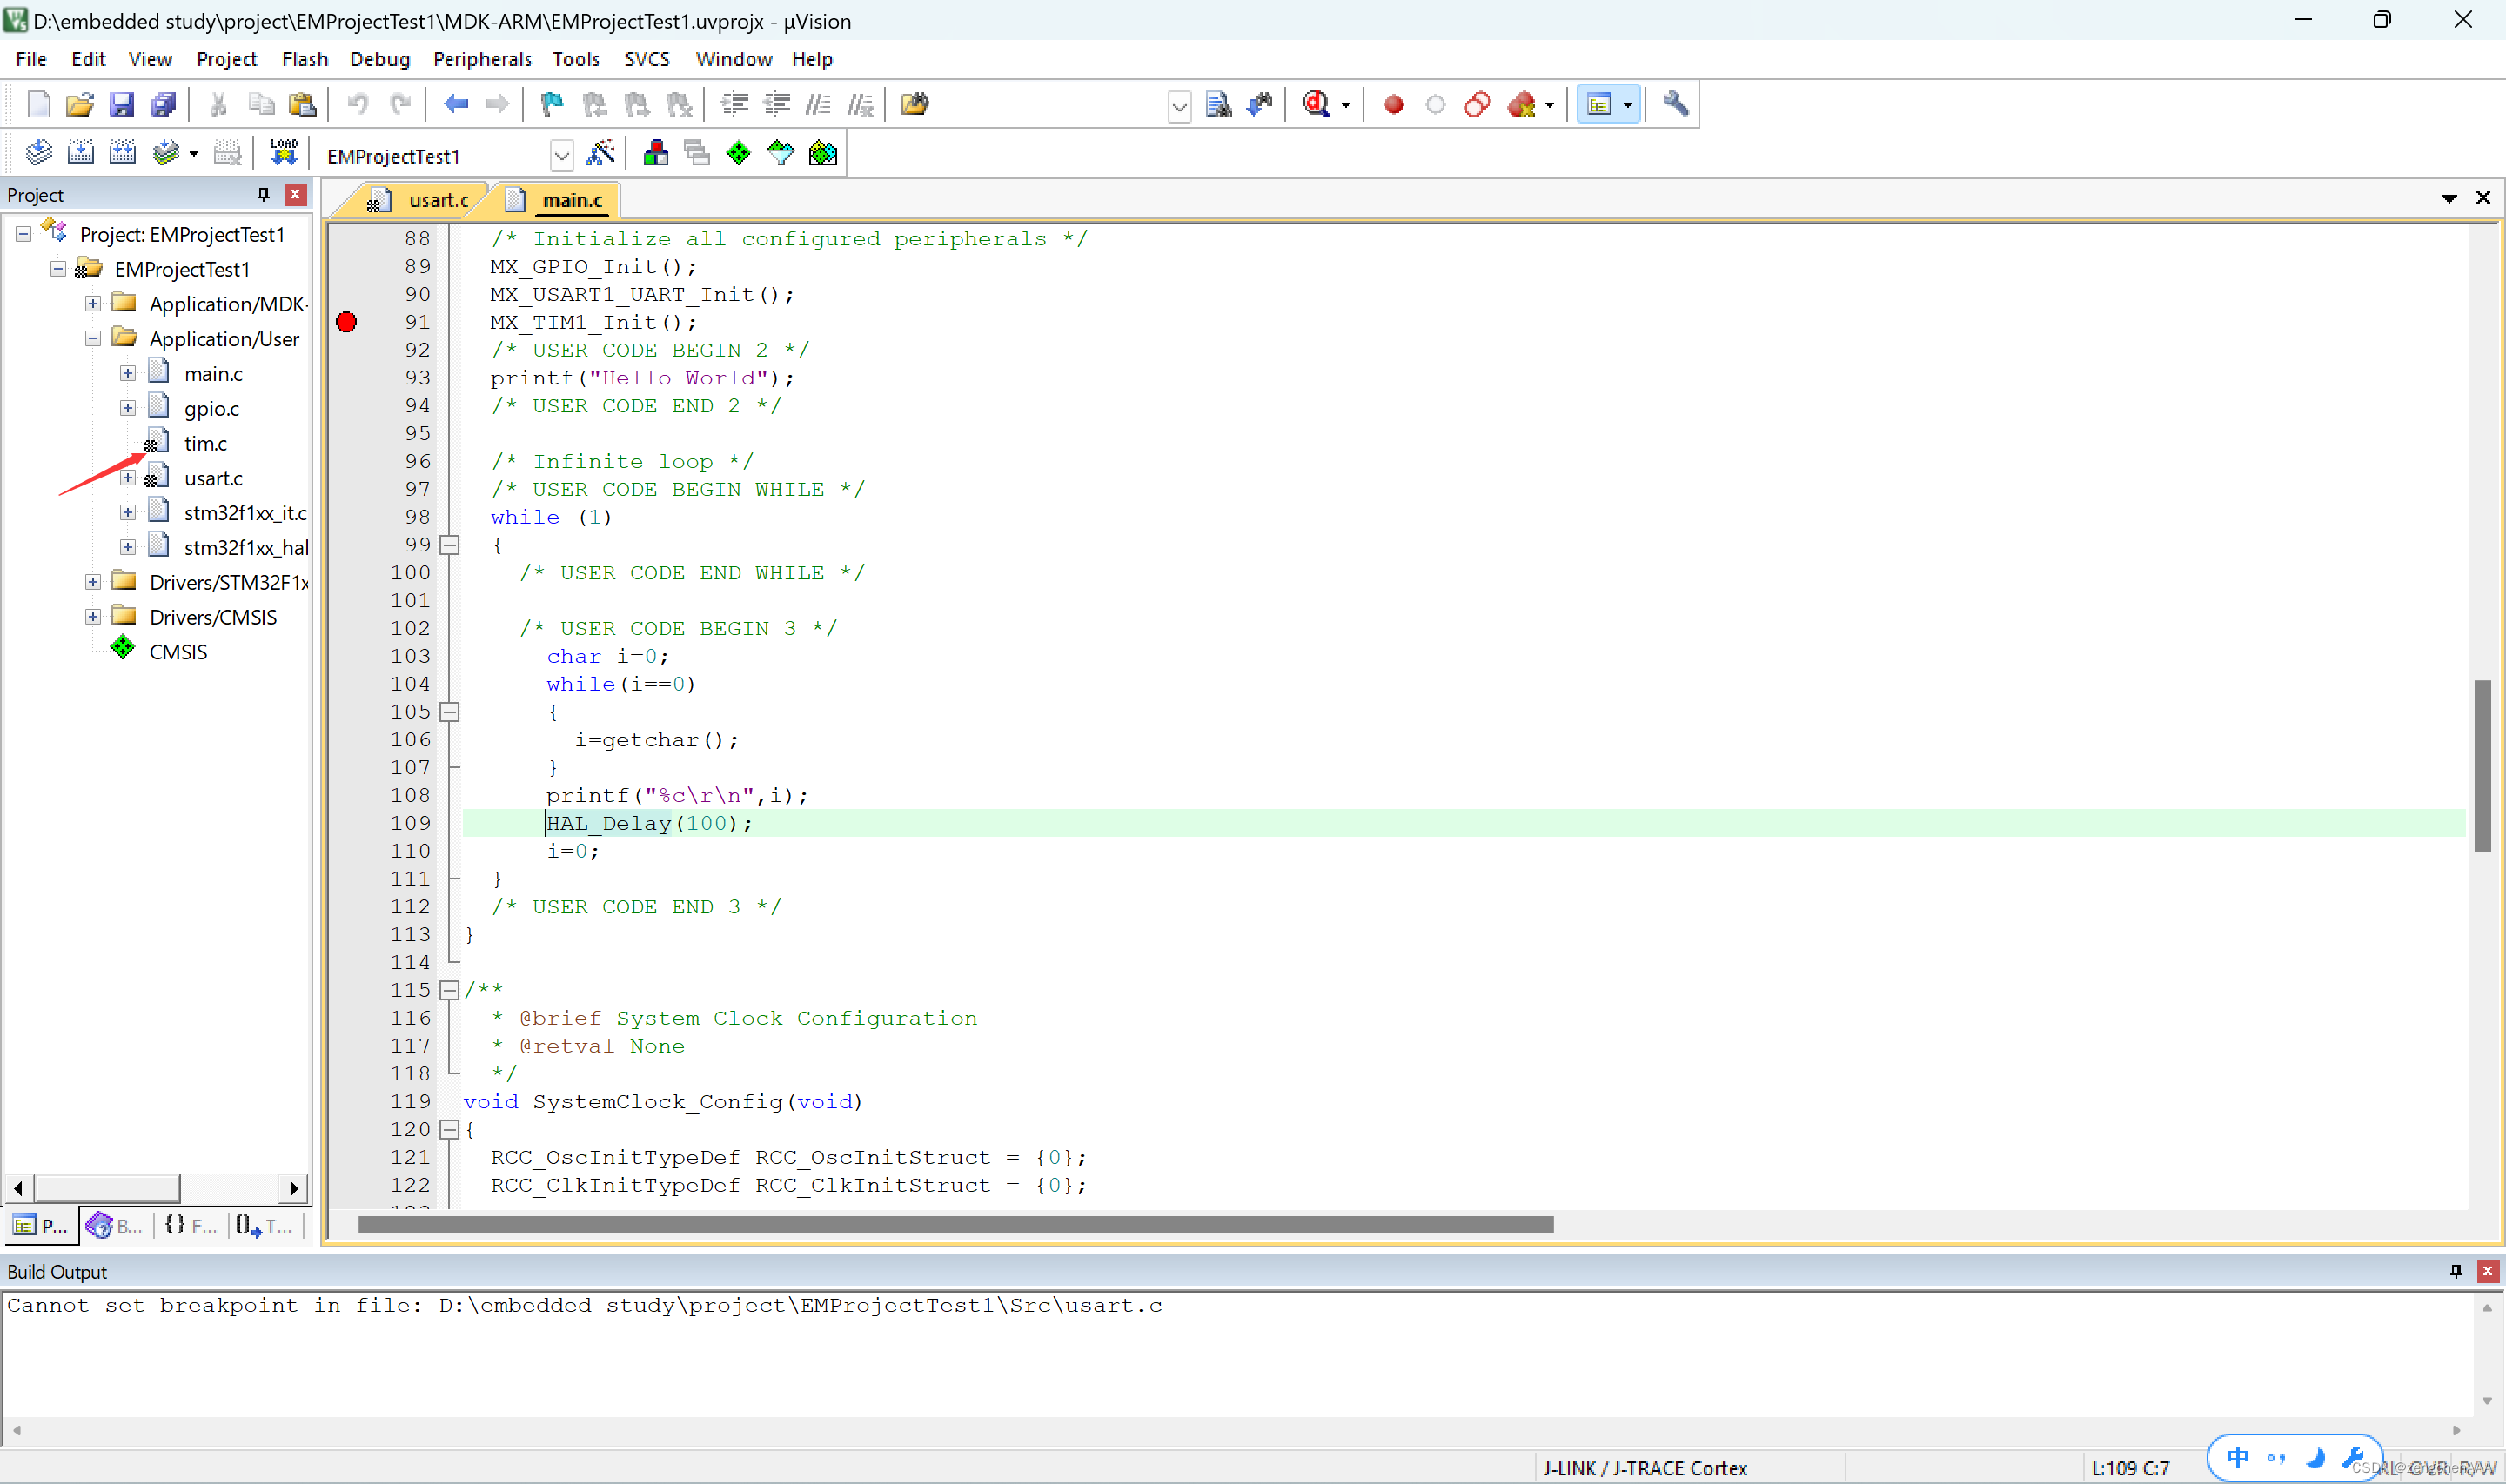Image resolution: width=2506 pixels, height=1484 pixels.
Task: Collapse code block at line 105
Action: coord(450,712)
